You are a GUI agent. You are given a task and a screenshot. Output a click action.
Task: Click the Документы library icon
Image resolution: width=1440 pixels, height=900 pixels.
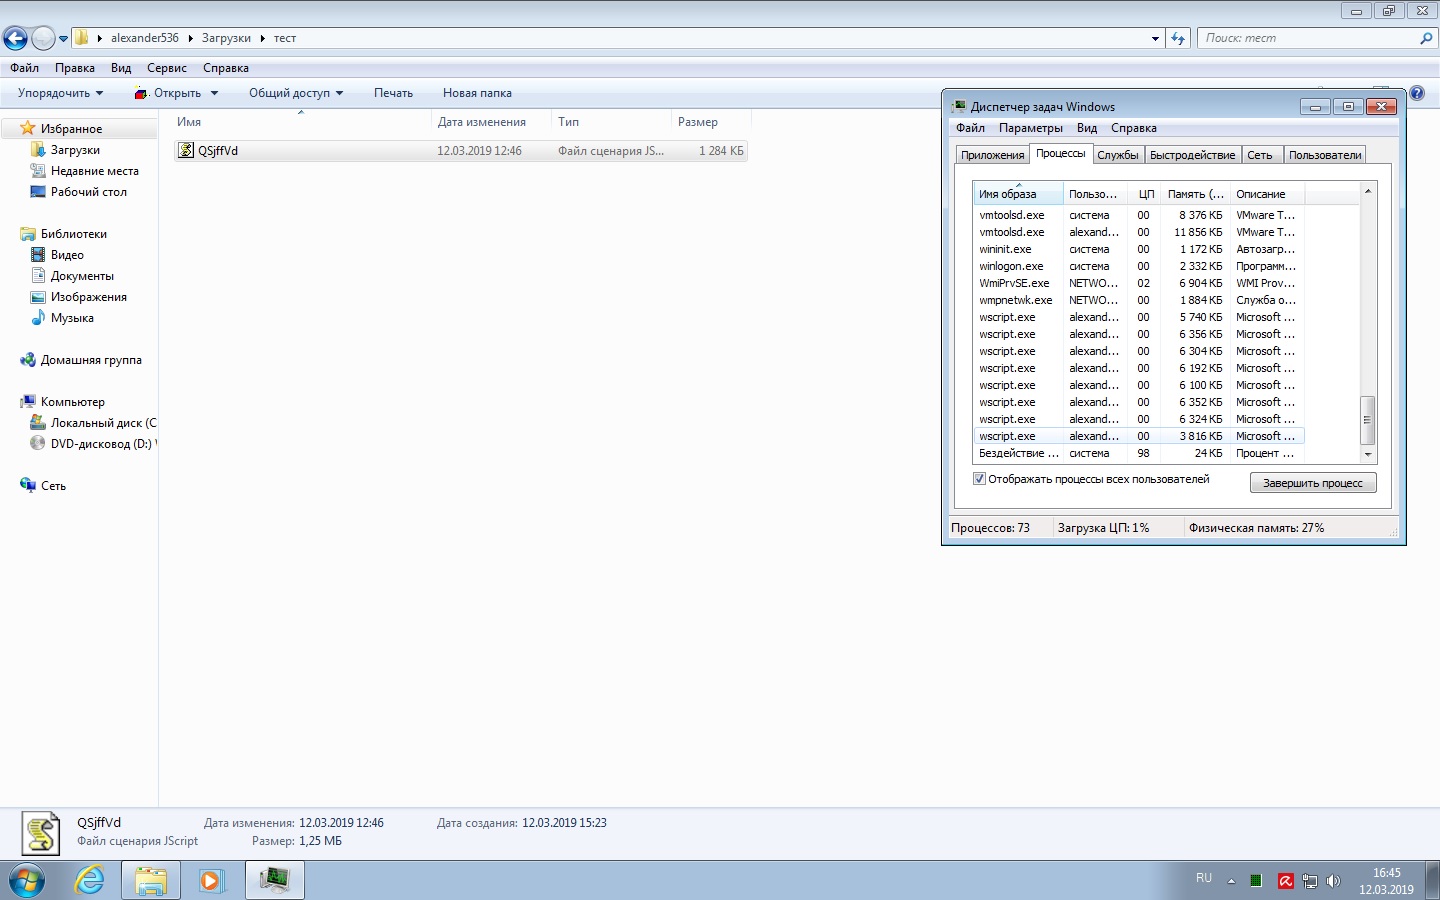[x=38, y=276]
